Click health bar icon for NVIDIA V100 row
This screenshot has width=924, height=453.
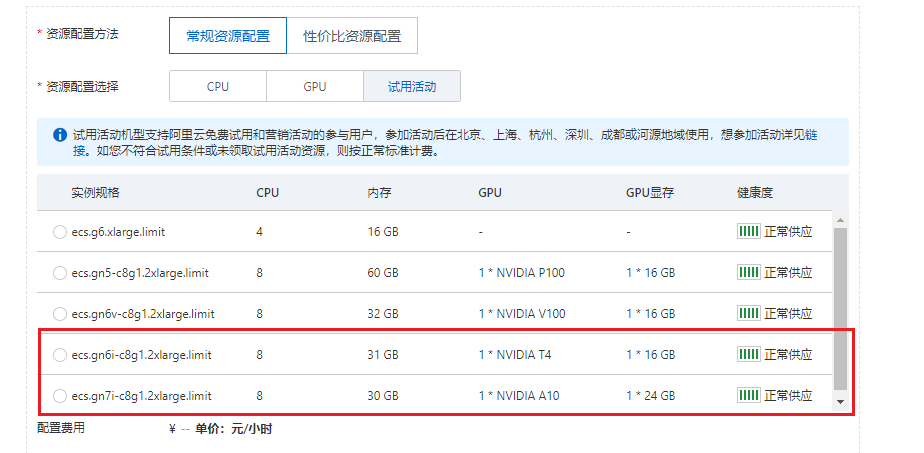748,313
